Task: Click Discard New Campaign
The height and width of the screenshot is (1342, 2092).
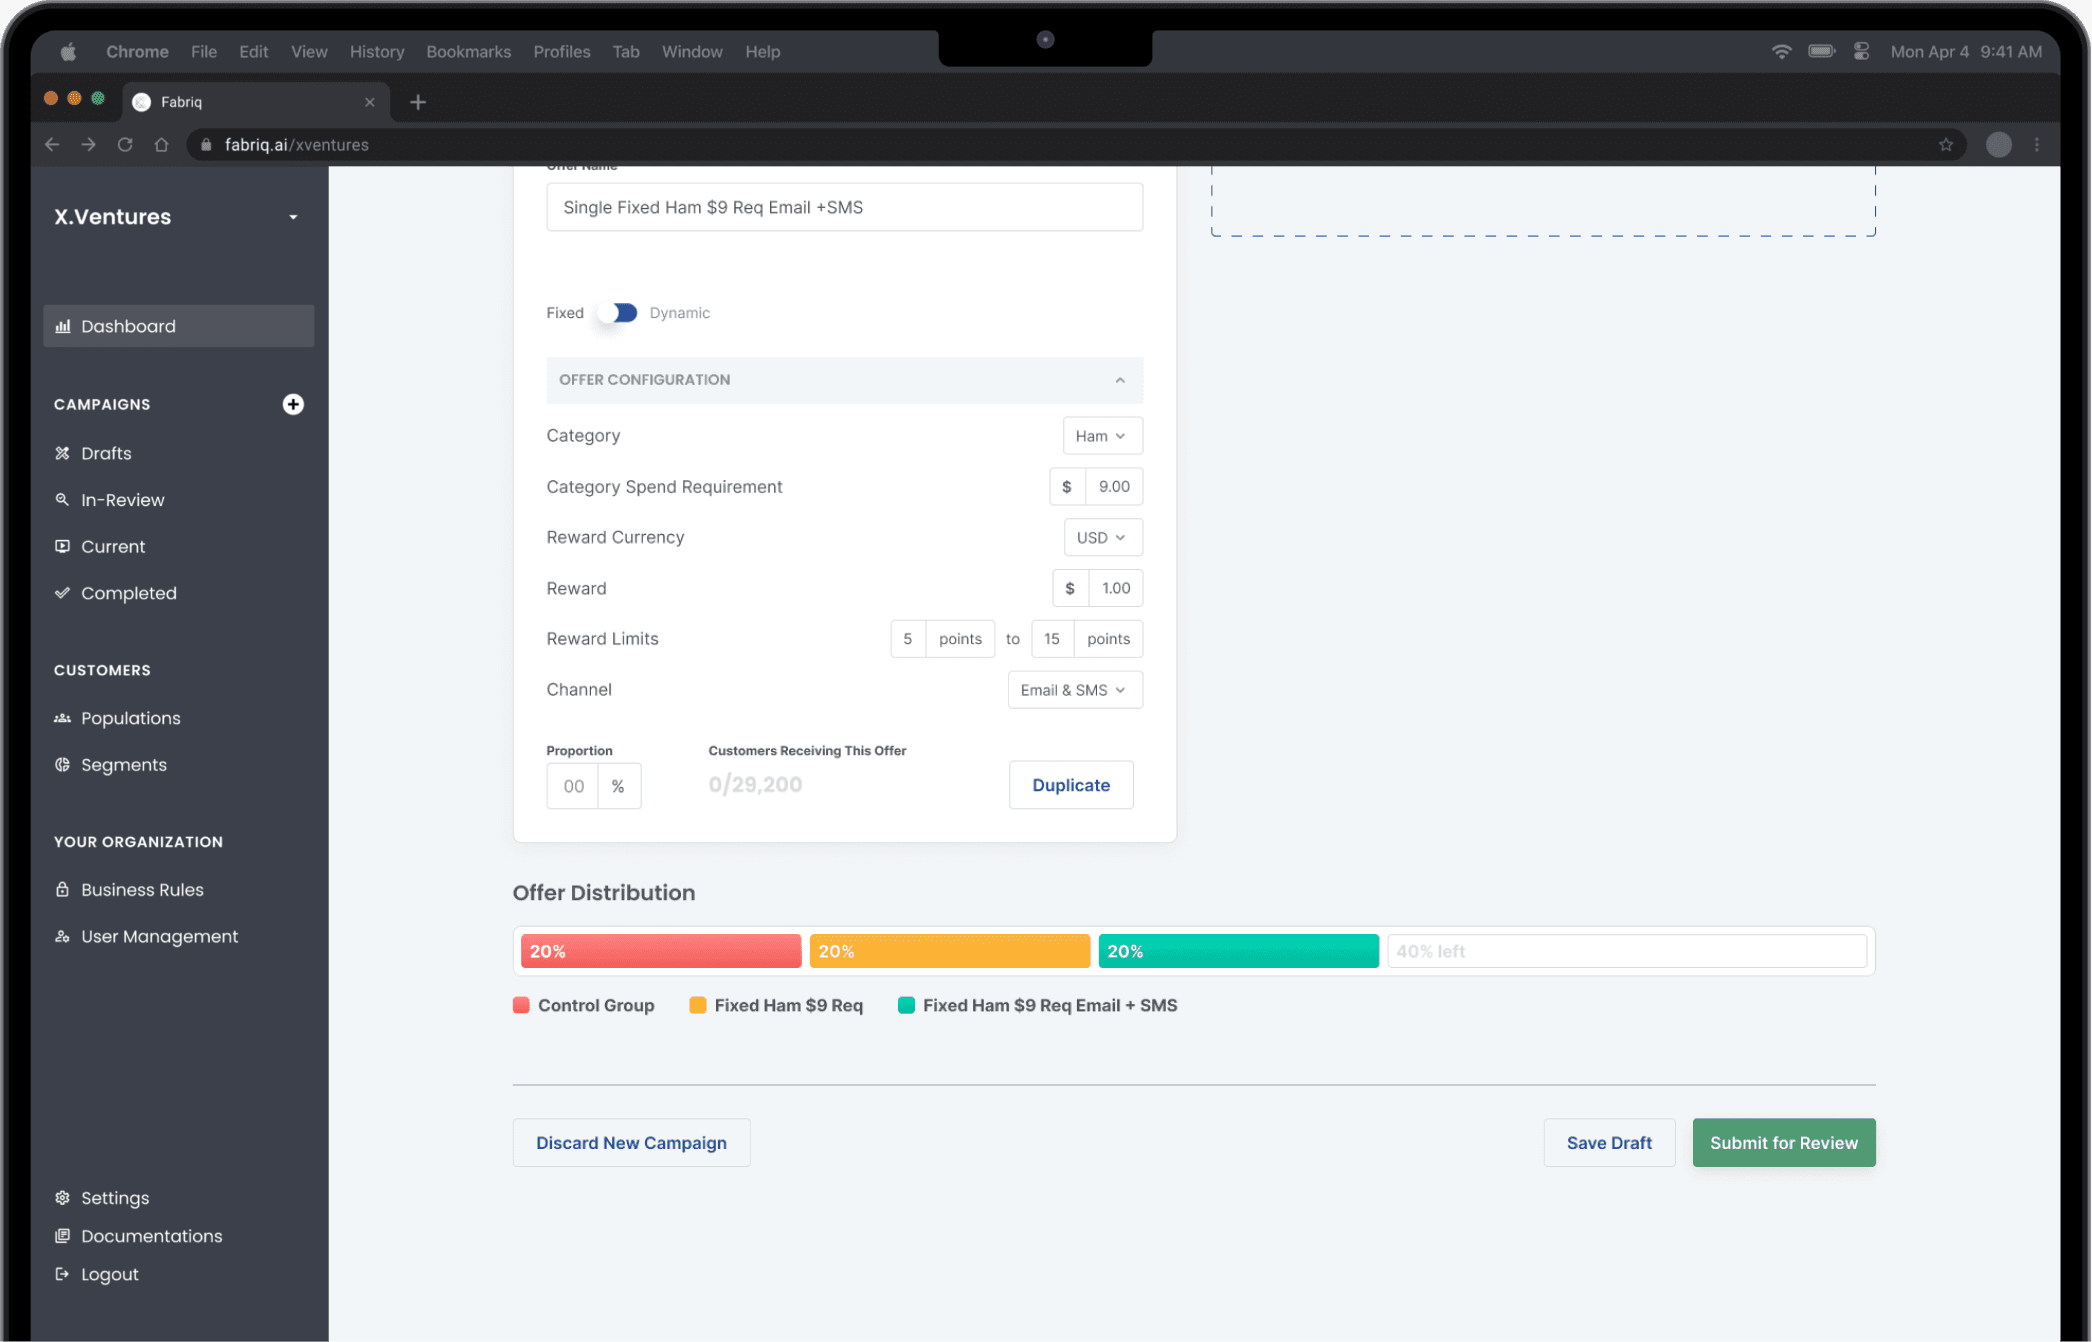Action: (x=631, y=1143)
